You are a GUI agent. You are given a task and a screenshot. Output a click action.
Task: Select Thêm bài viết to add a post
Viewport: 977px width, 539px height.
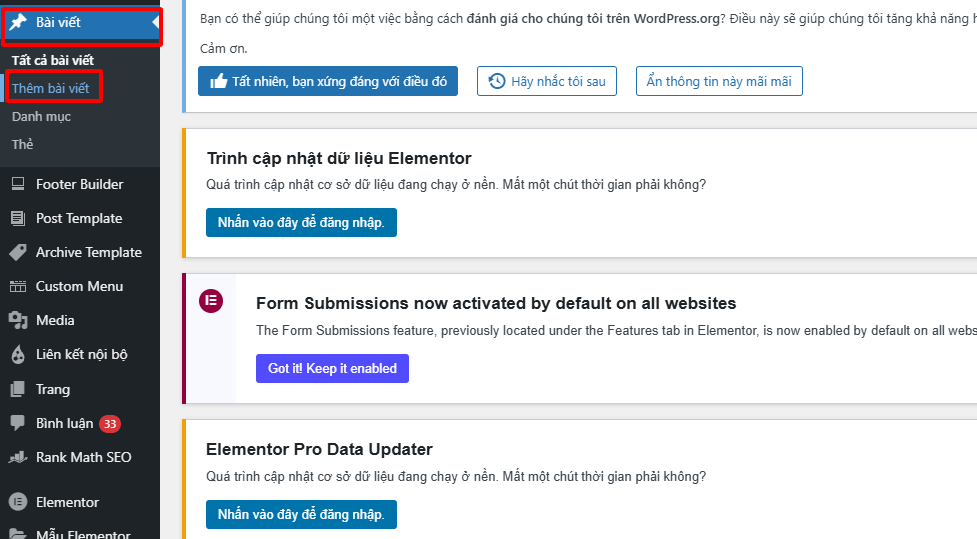tap(50, 88)
